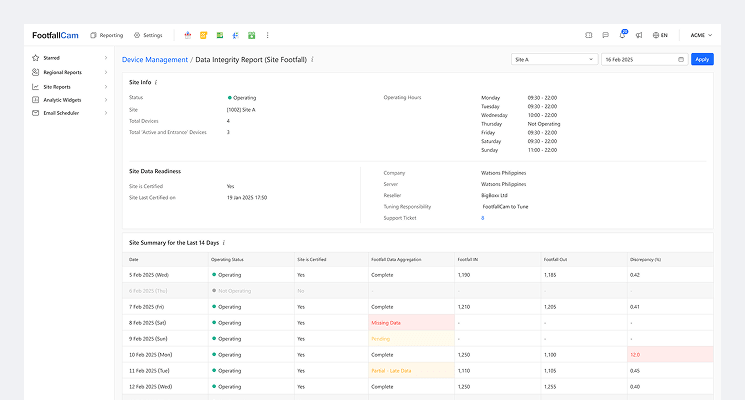The image size is (745, 400).
Task: Open the calendar icon in date field
Action: click(x=681, y=60)
